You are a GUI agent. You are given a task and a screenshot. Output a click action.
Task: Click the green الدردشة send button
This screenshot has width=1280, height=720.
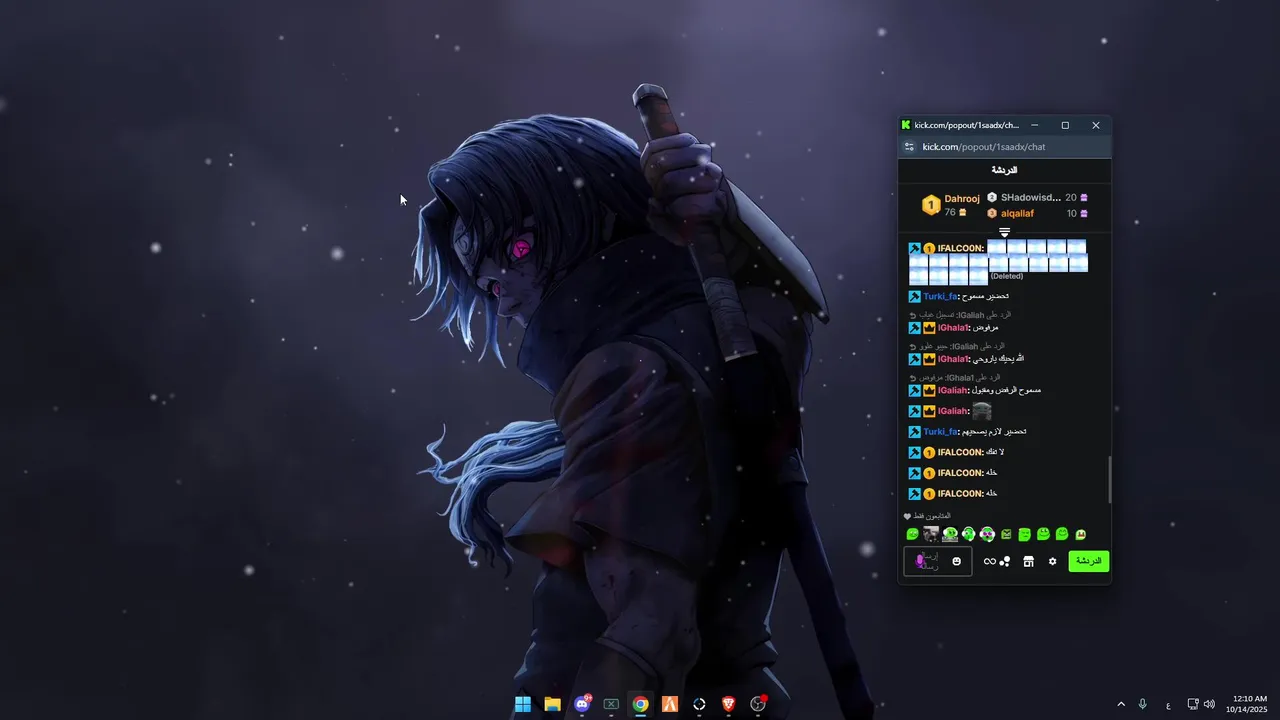pyautogui.click(x=1089, y=561)
